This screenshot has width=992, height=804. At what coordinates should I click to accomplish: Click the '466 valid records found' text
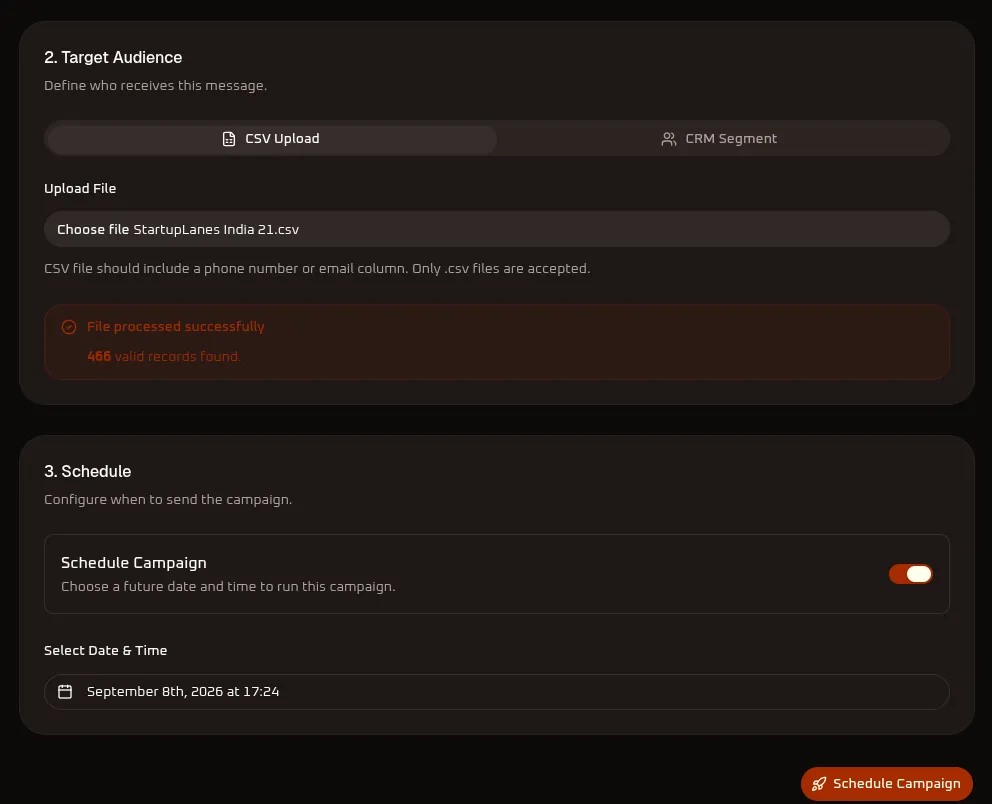pyautogui.click(x=164, y=356)
